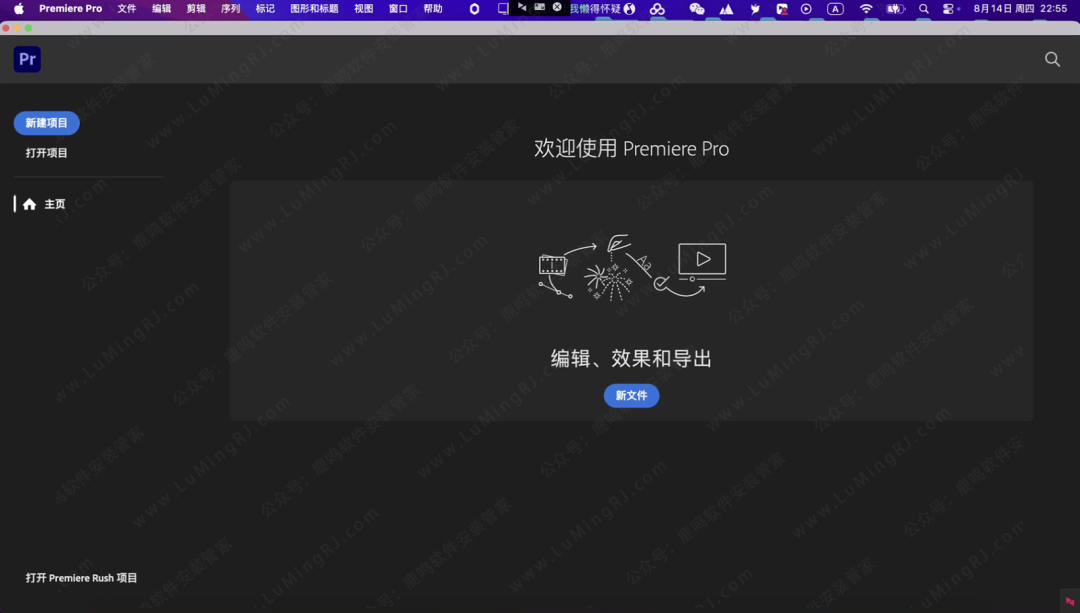Click the circular play icon in menu bar
Viewport: 1080px width, 613px height.
click(806, 8)
